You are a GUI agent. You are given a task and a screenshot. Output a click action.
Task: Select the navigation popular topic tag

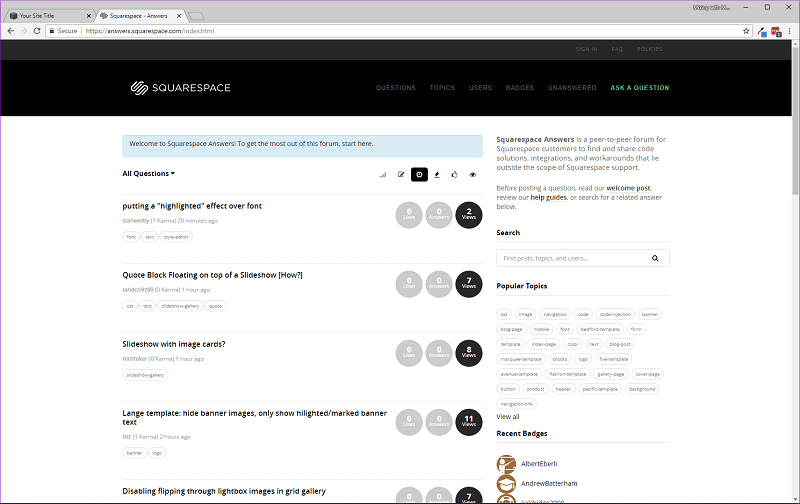coord(555,314)
